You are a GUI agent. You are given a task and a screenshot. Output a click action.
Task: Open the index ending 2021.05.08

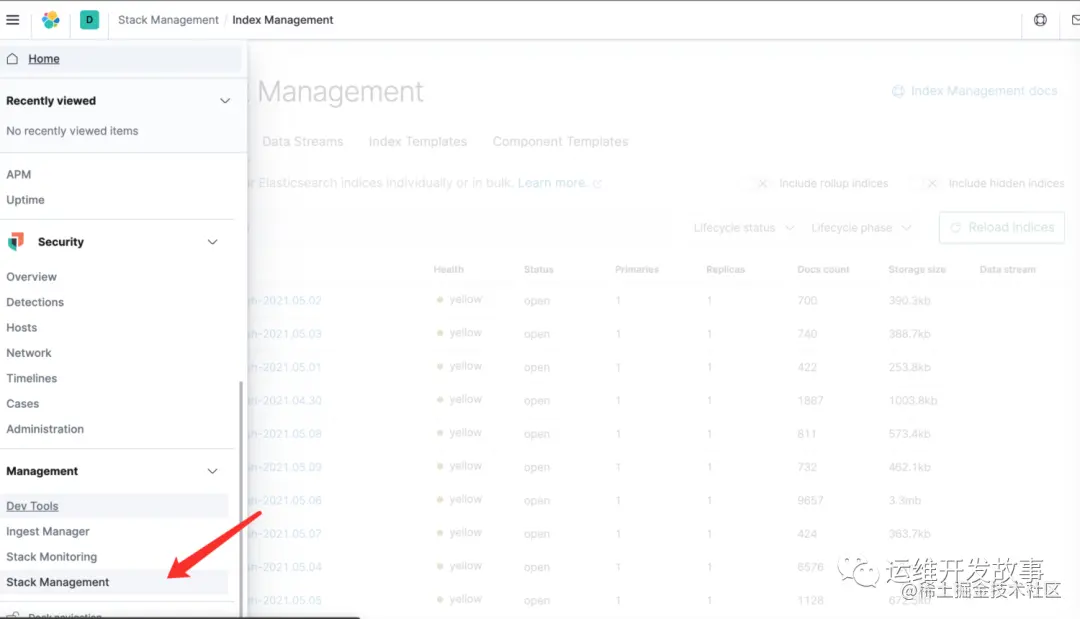tap(285, 434)
